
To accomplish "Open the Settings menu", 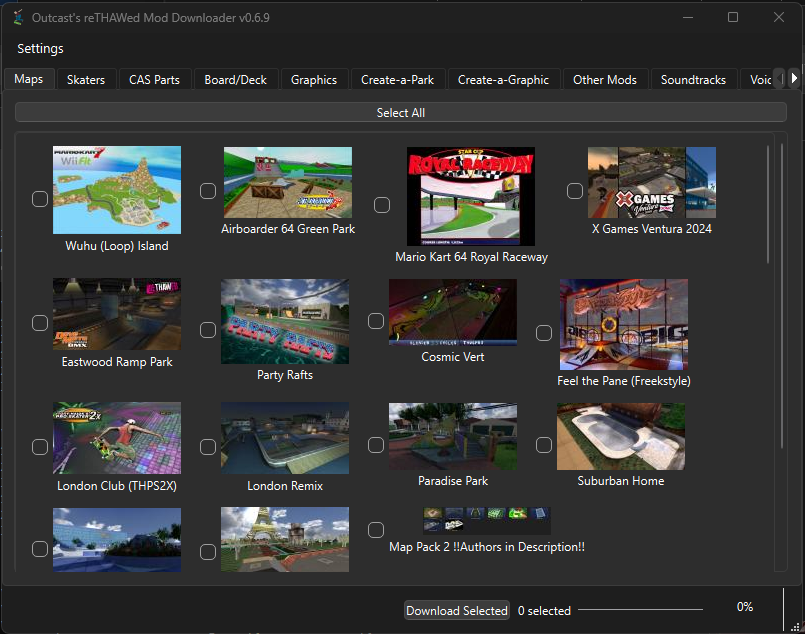I will click(x=40, y=48).
